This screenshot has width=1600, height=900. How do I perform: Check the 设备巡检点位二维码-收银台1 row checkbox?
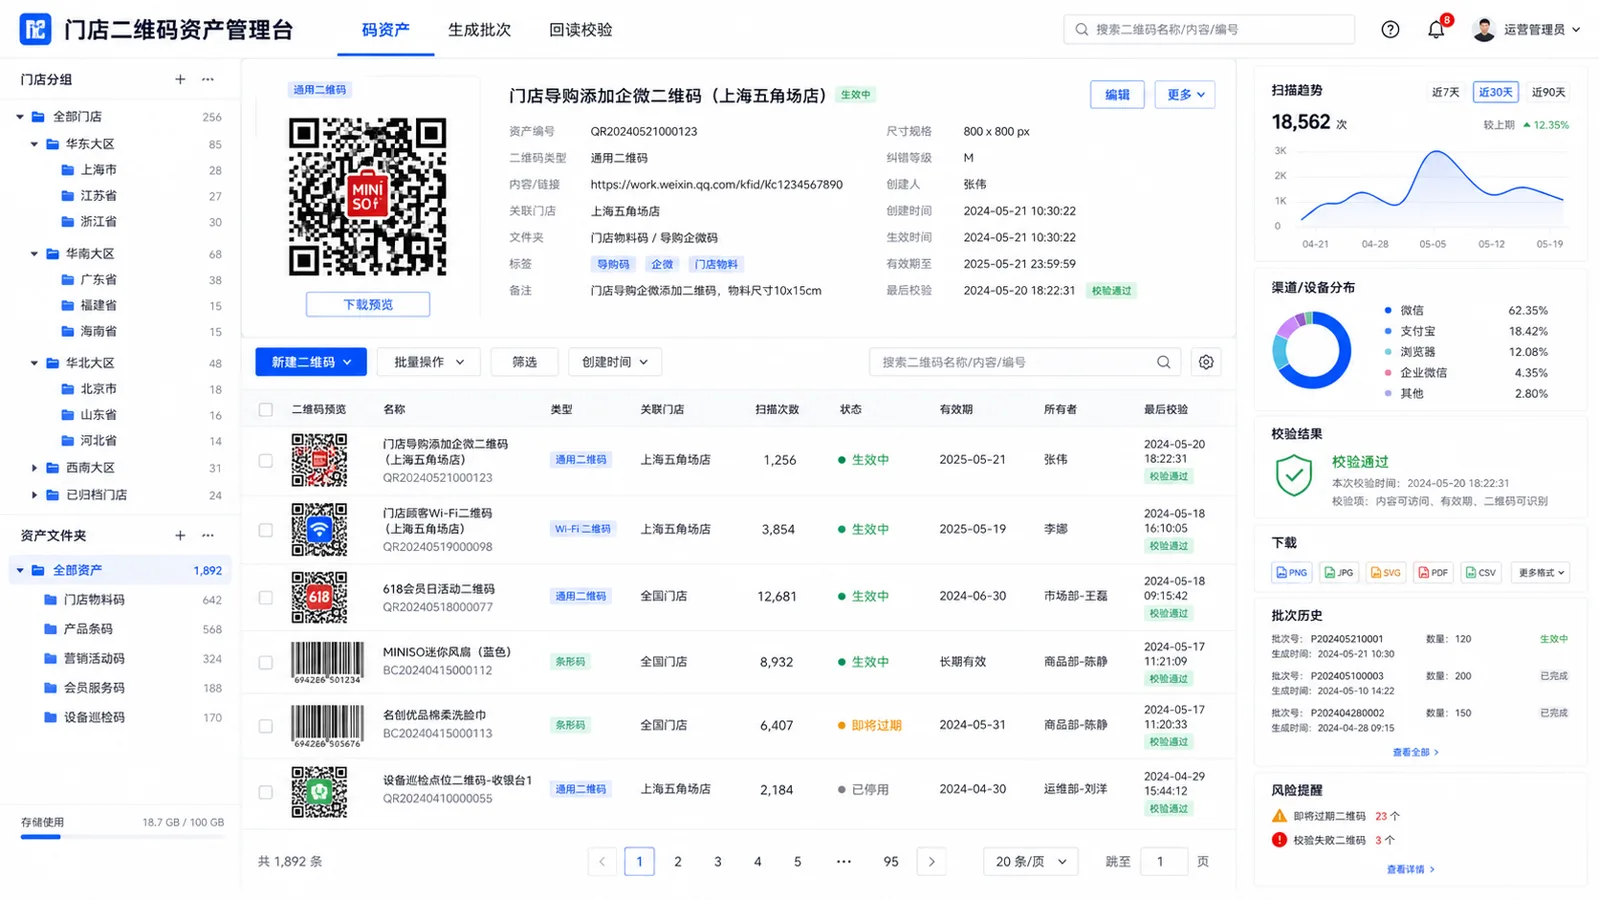click(266, 792)
